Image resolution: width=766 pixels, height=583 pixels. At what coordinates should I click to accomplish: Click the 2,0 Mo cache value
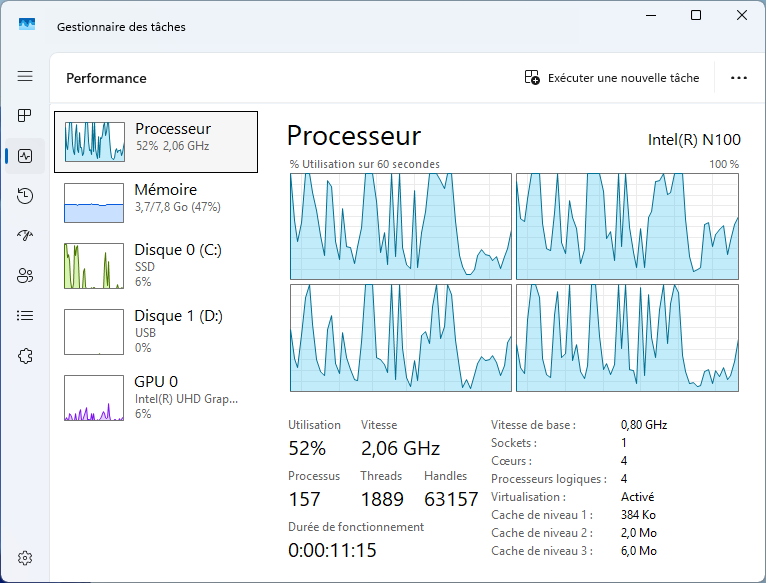click(x=638, y=533)
